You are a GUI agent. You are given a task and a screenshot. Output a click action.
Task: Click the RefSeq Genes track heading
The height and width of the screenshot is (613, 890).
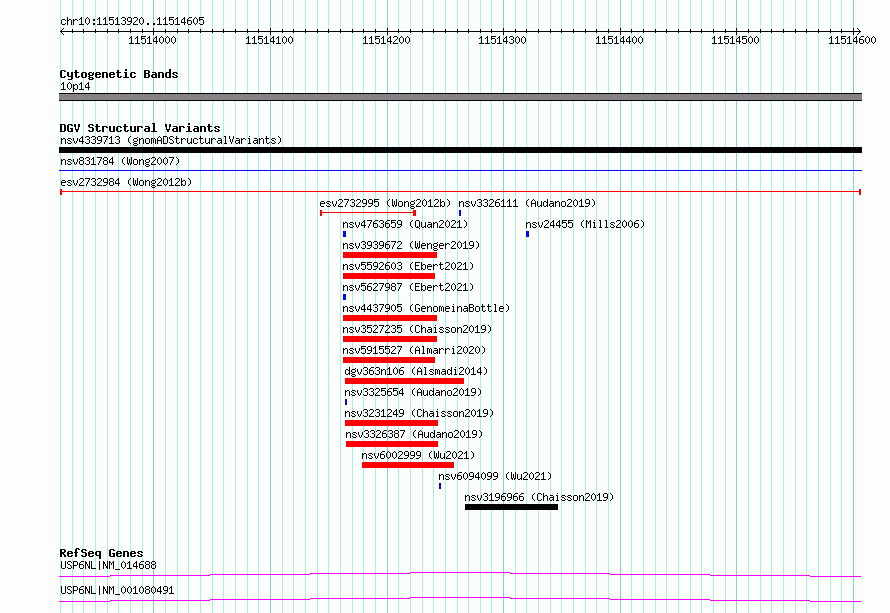101,553
